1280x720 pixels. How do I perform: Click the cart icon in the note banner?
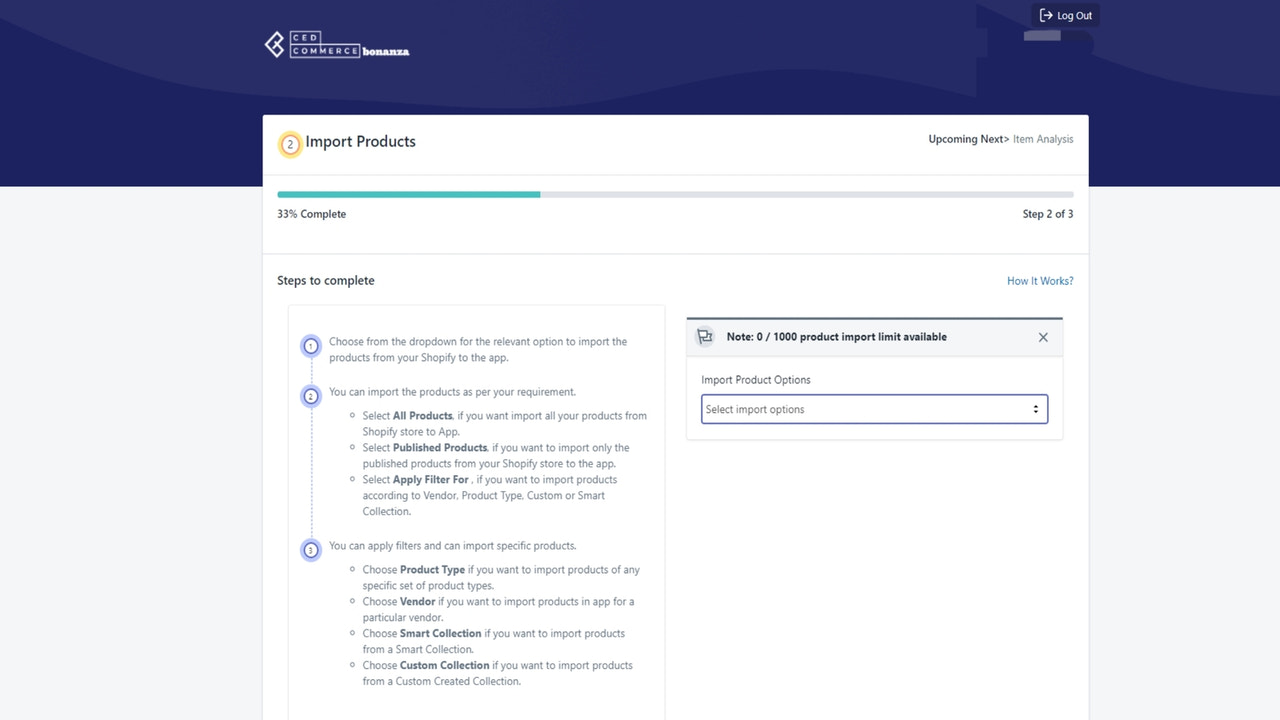(705, 337)
